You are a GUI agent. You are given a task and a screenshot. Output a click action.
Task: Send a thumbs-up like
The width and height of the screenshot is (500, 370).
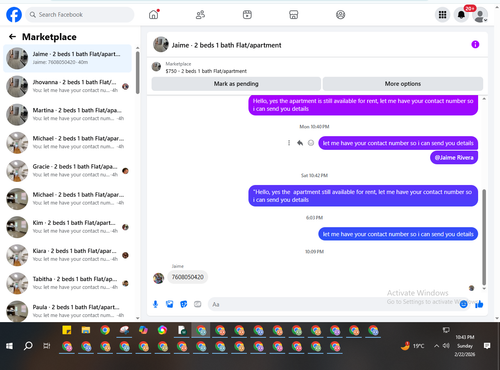click(x=479, y=304)
